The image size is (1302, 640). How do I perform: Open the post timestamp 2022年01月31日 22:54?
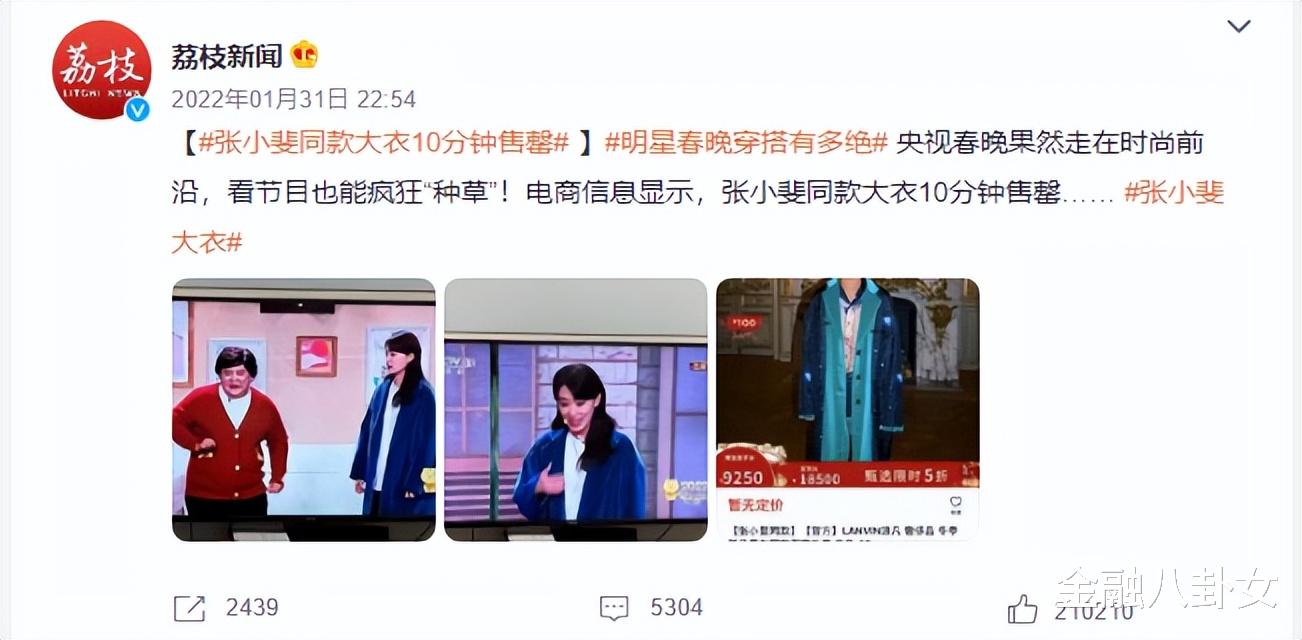293,100
